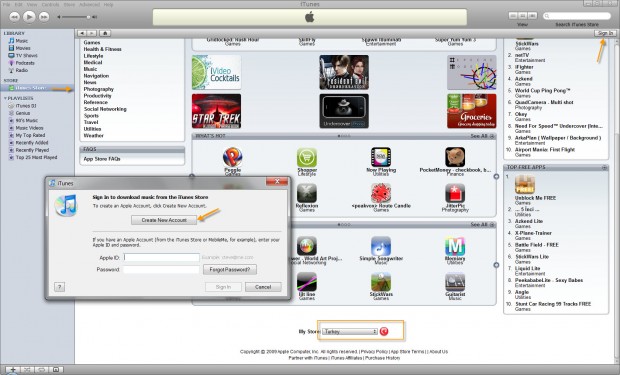Click the StickWars app icon in grid
Image resolution: width=620 pixels, height=375 pixels.
[381, 282]
